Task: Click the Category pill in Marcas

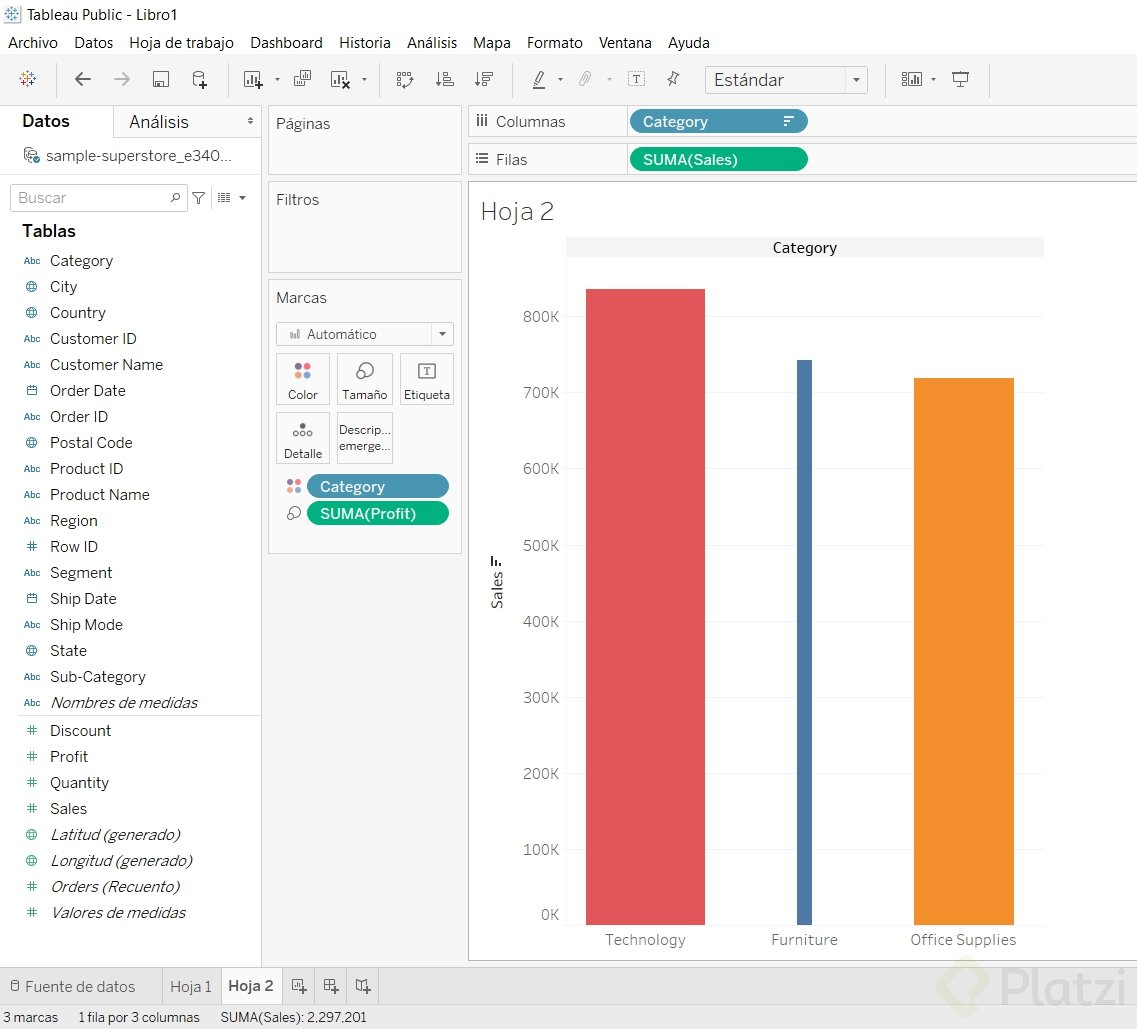Action: [378, 486]
